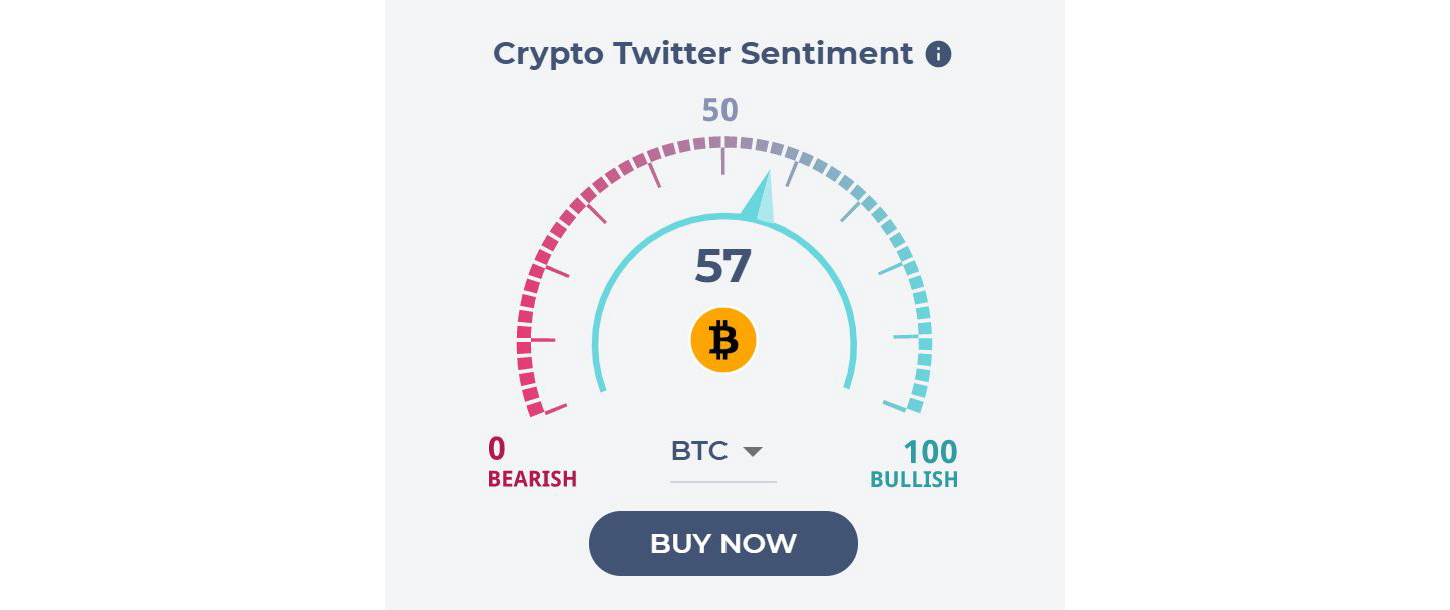The image size is (1450, 610).
Task: Click the BULLISH text
Action: point(914,479)
